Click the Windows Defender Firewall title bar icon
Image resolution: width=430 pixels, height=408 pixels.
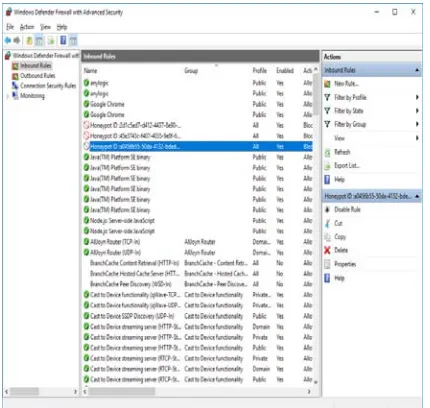point(9,12)
